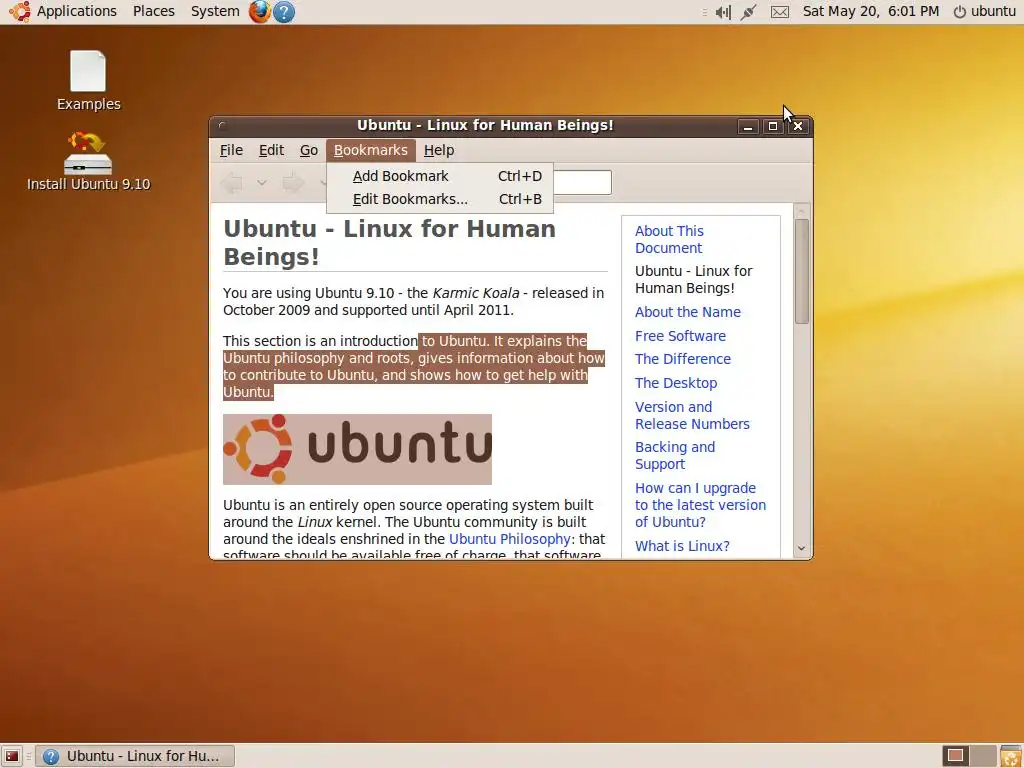Open the Trash in bottom panel
This screenshot has width=1024, height=768.
[1010, 756]
